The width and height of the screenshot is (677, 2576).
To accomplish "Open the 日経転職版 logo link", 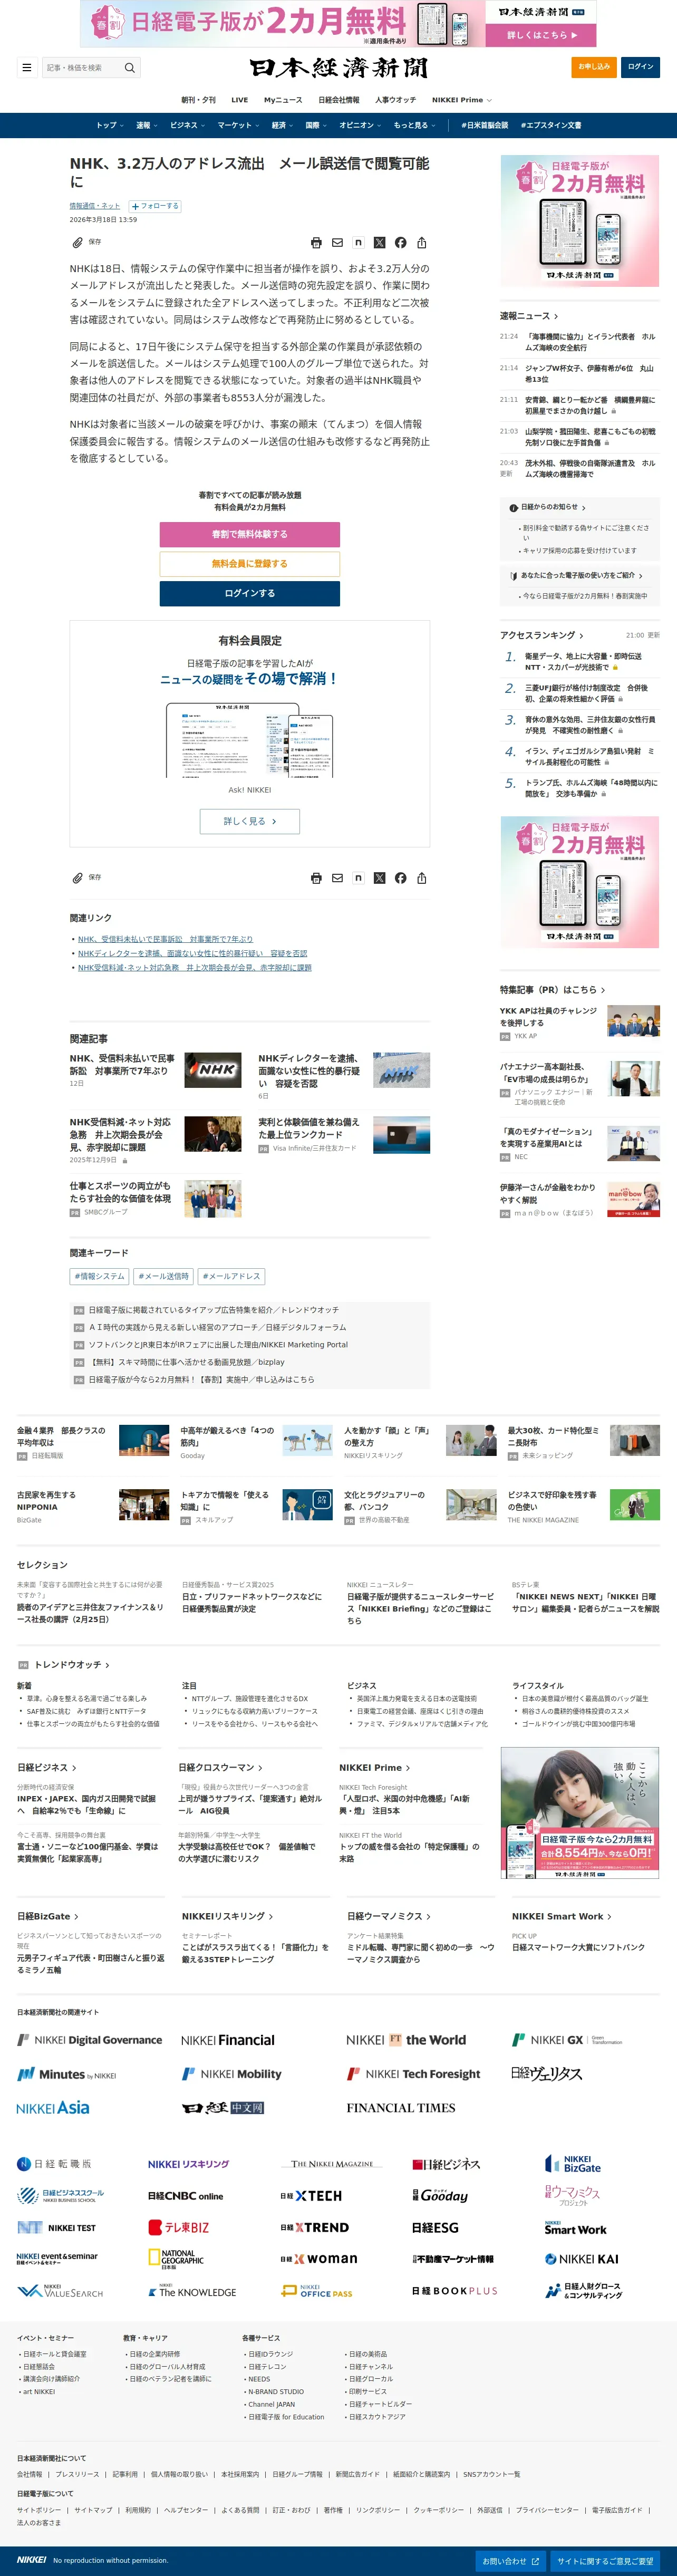I will (54, 2164).
